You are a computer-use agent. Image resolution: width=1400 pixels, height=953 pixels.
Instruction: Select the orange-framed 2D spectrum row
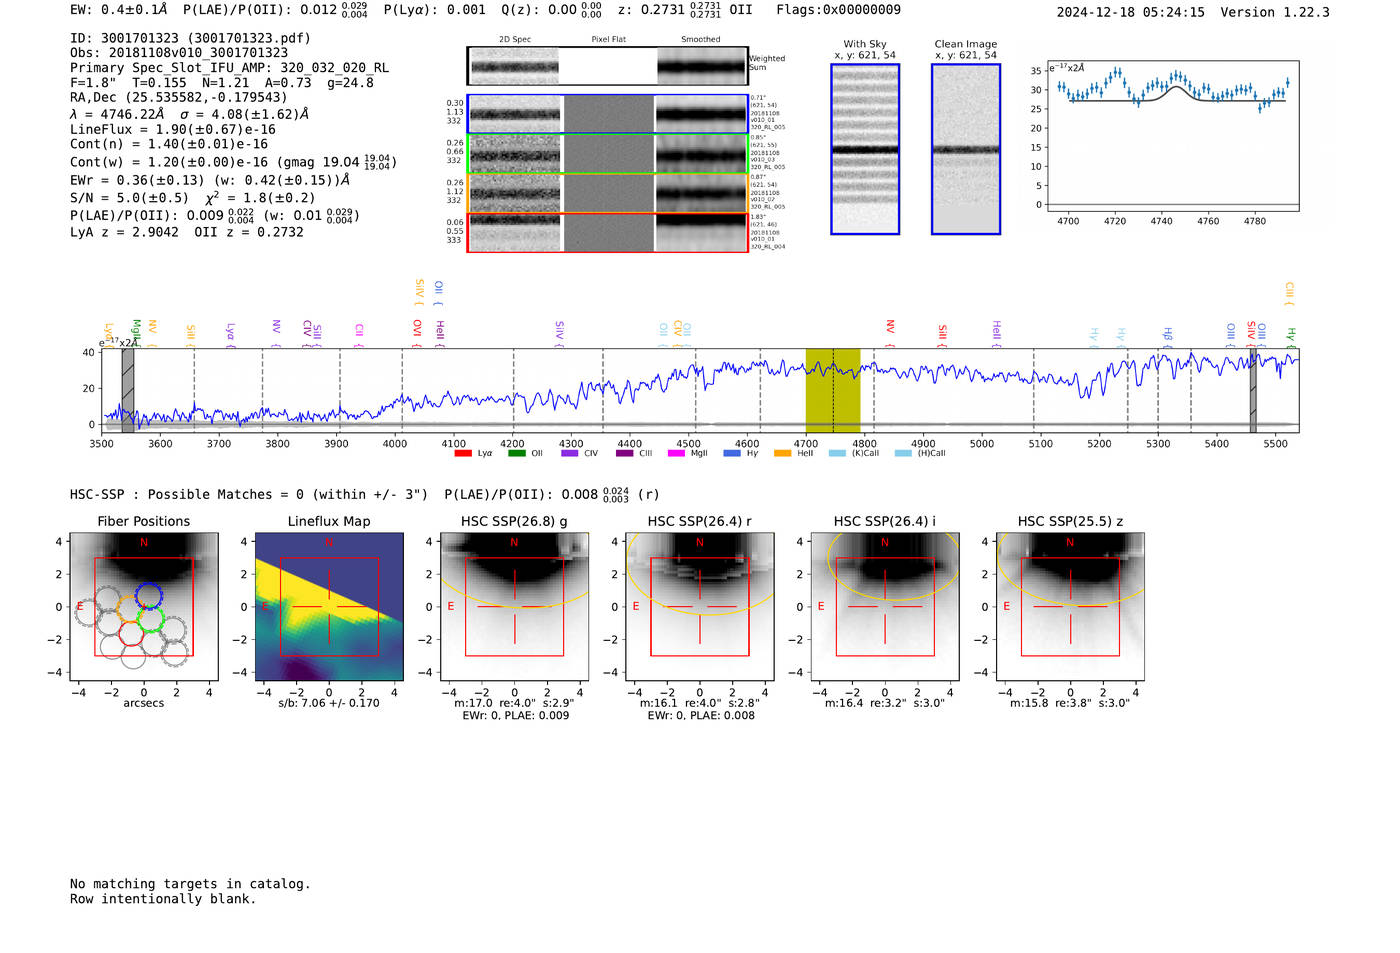click(608, 193)
